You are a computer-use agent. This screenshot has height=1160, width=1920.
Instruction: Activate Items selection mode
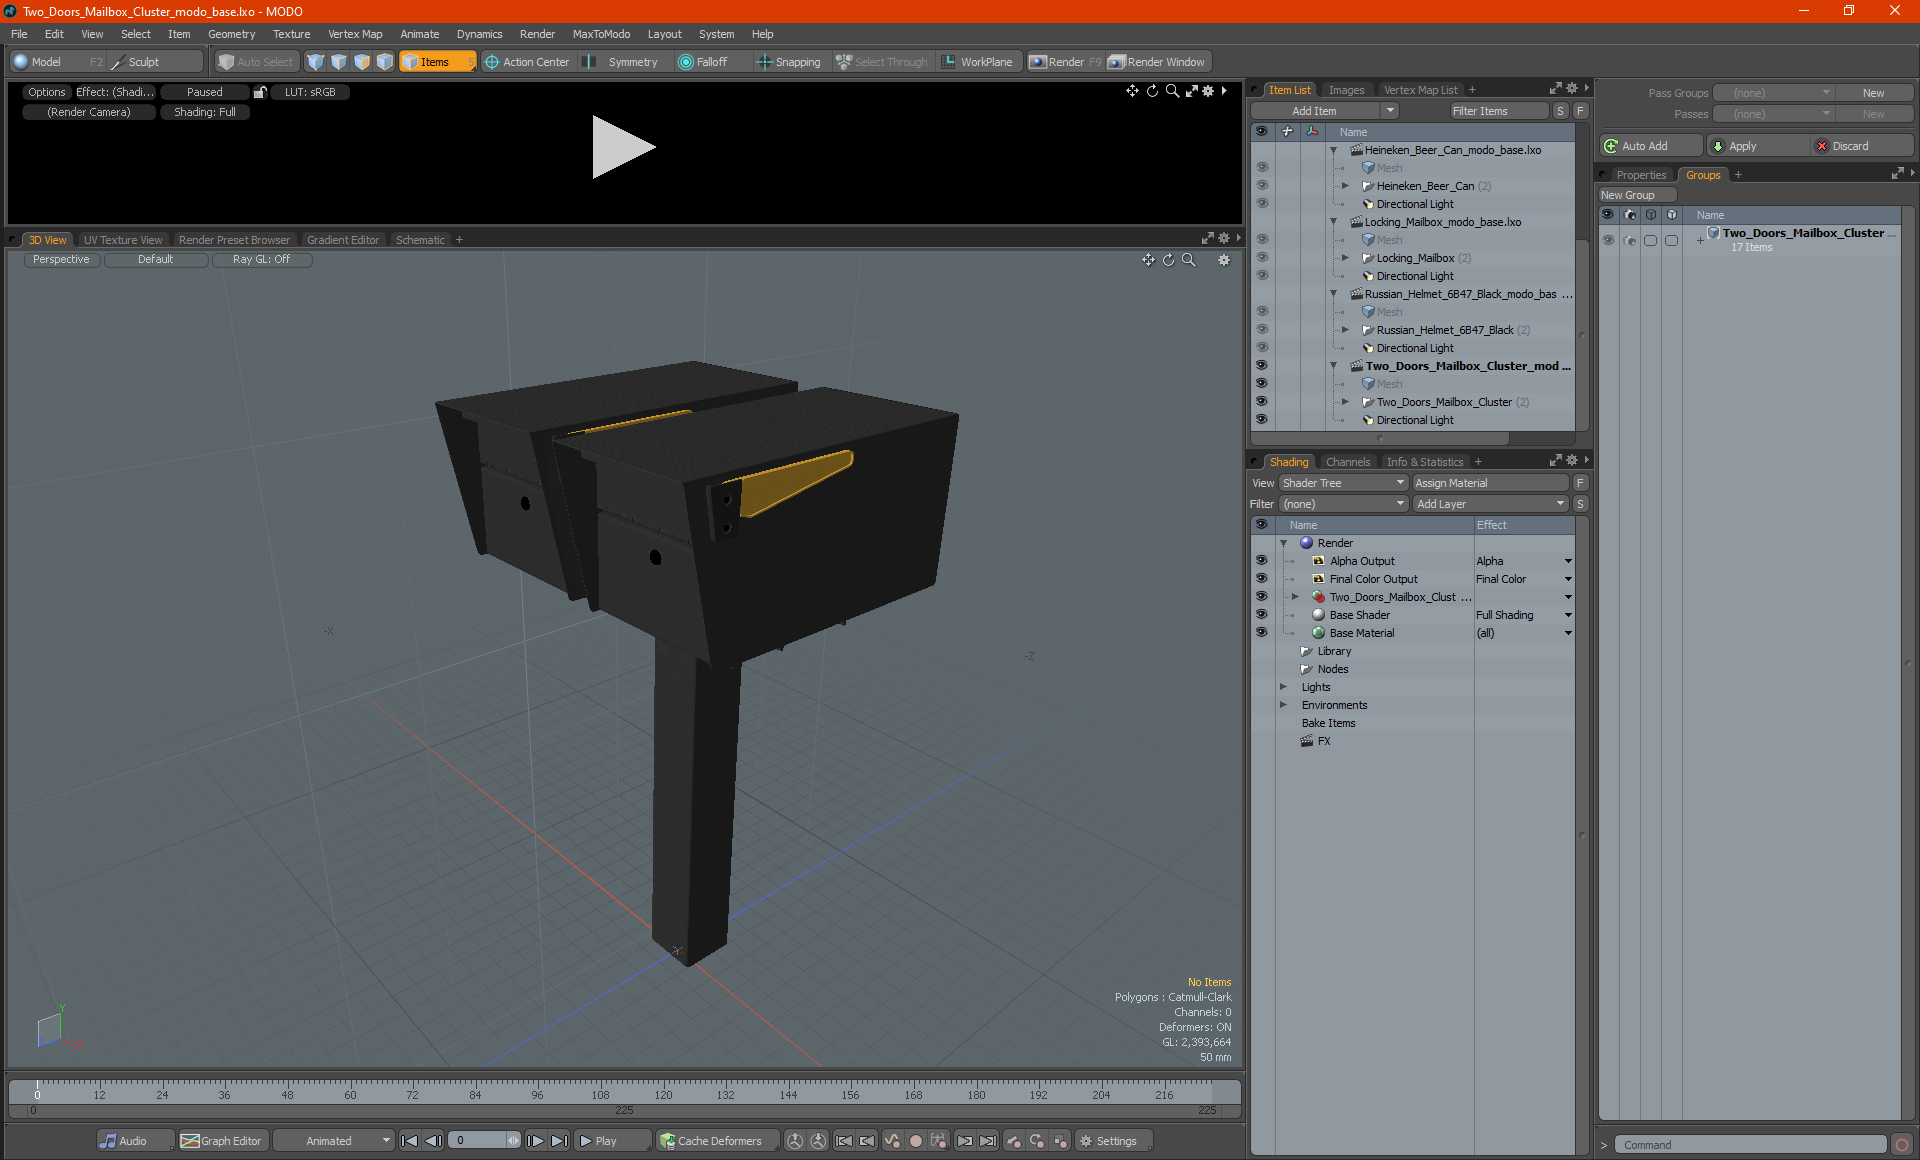[x=437, y=62]
